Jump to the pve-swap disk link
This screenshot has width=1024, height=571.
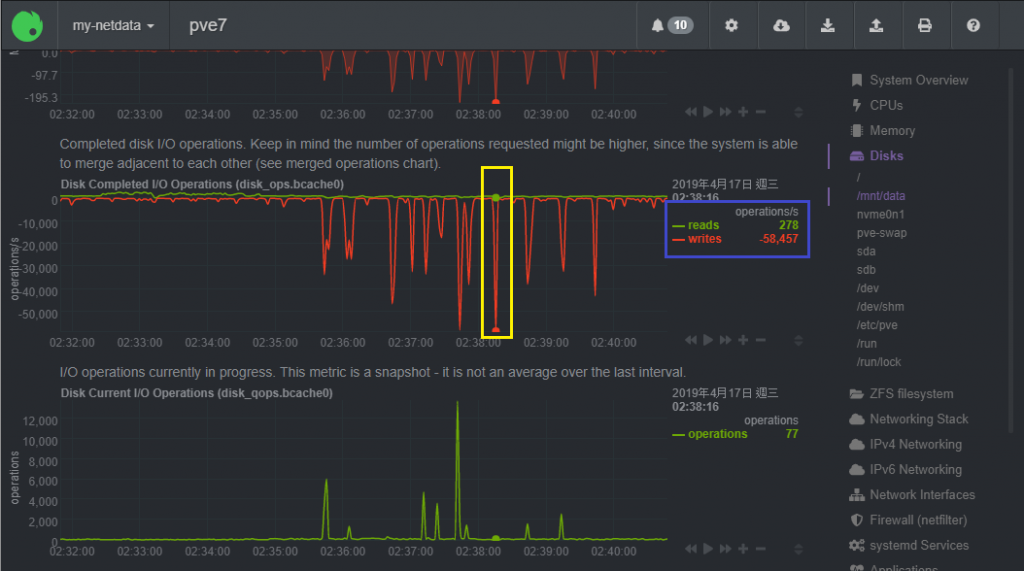tap(882, 233)
